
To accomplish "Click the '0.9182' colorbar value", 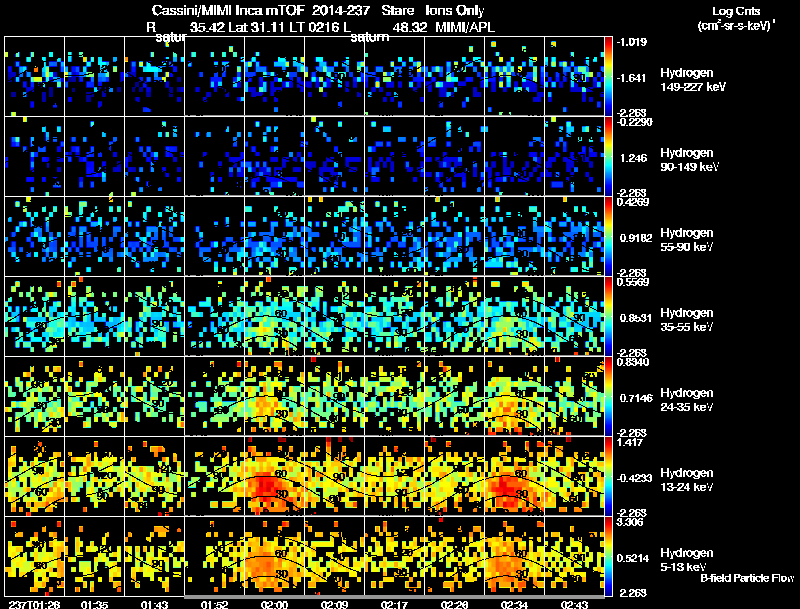I will [x=634, y=238].
